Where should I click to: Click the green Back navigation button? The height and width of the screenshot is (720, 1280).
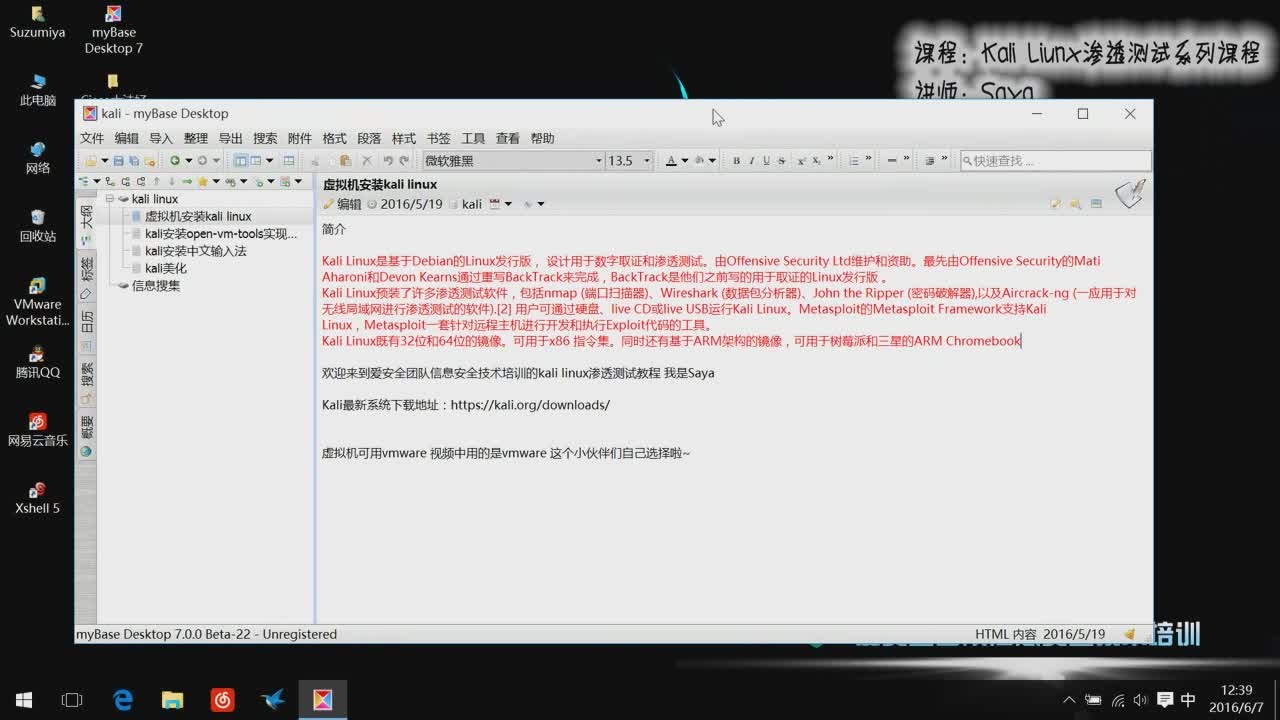pos(175,161)
